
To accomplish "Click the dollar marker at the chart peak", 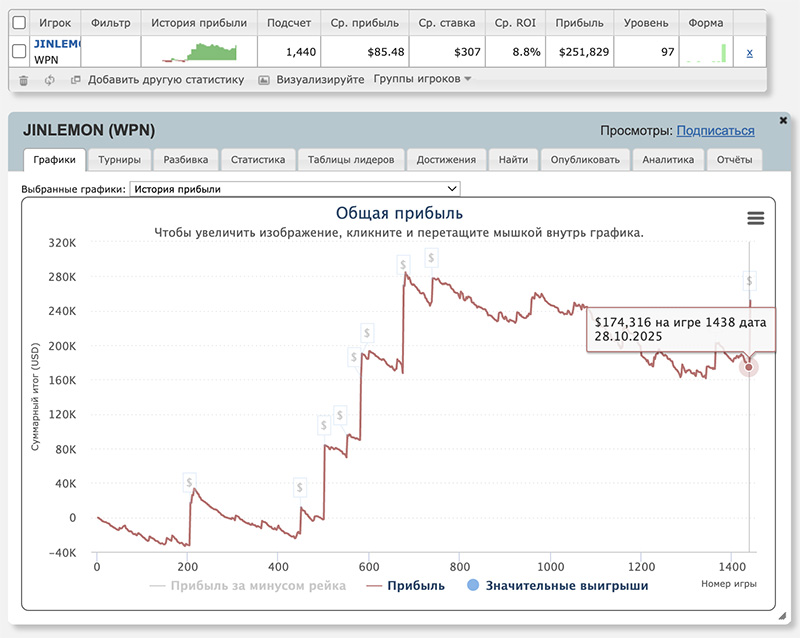I will [402, 264].
